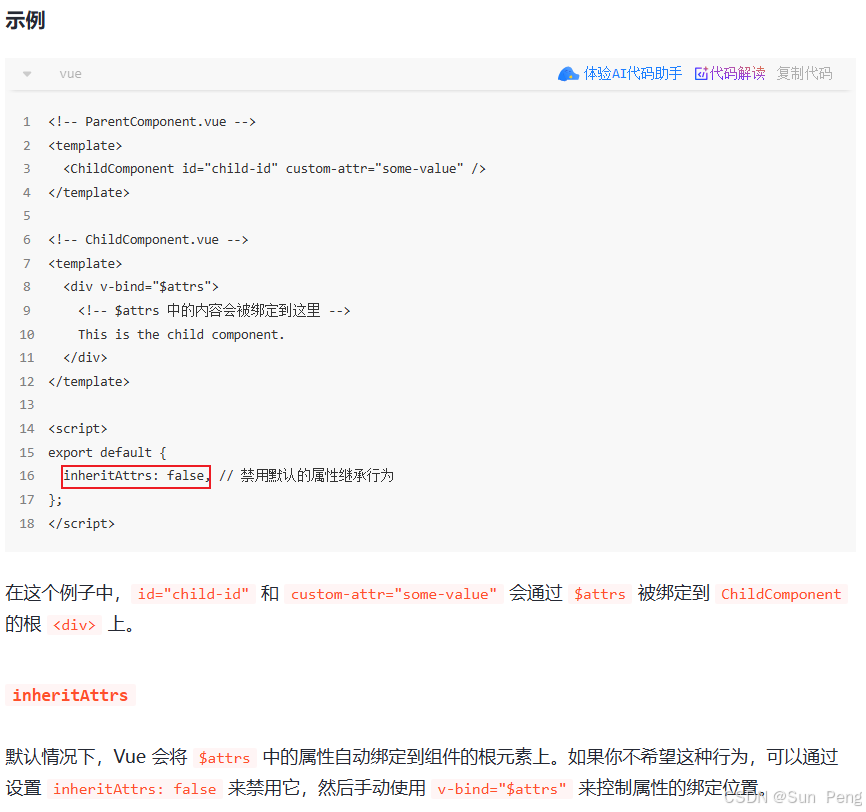Viewport: 866px width, 812px height.
Task: Click line number 1 in the gutter
Action: pos(26,121)
